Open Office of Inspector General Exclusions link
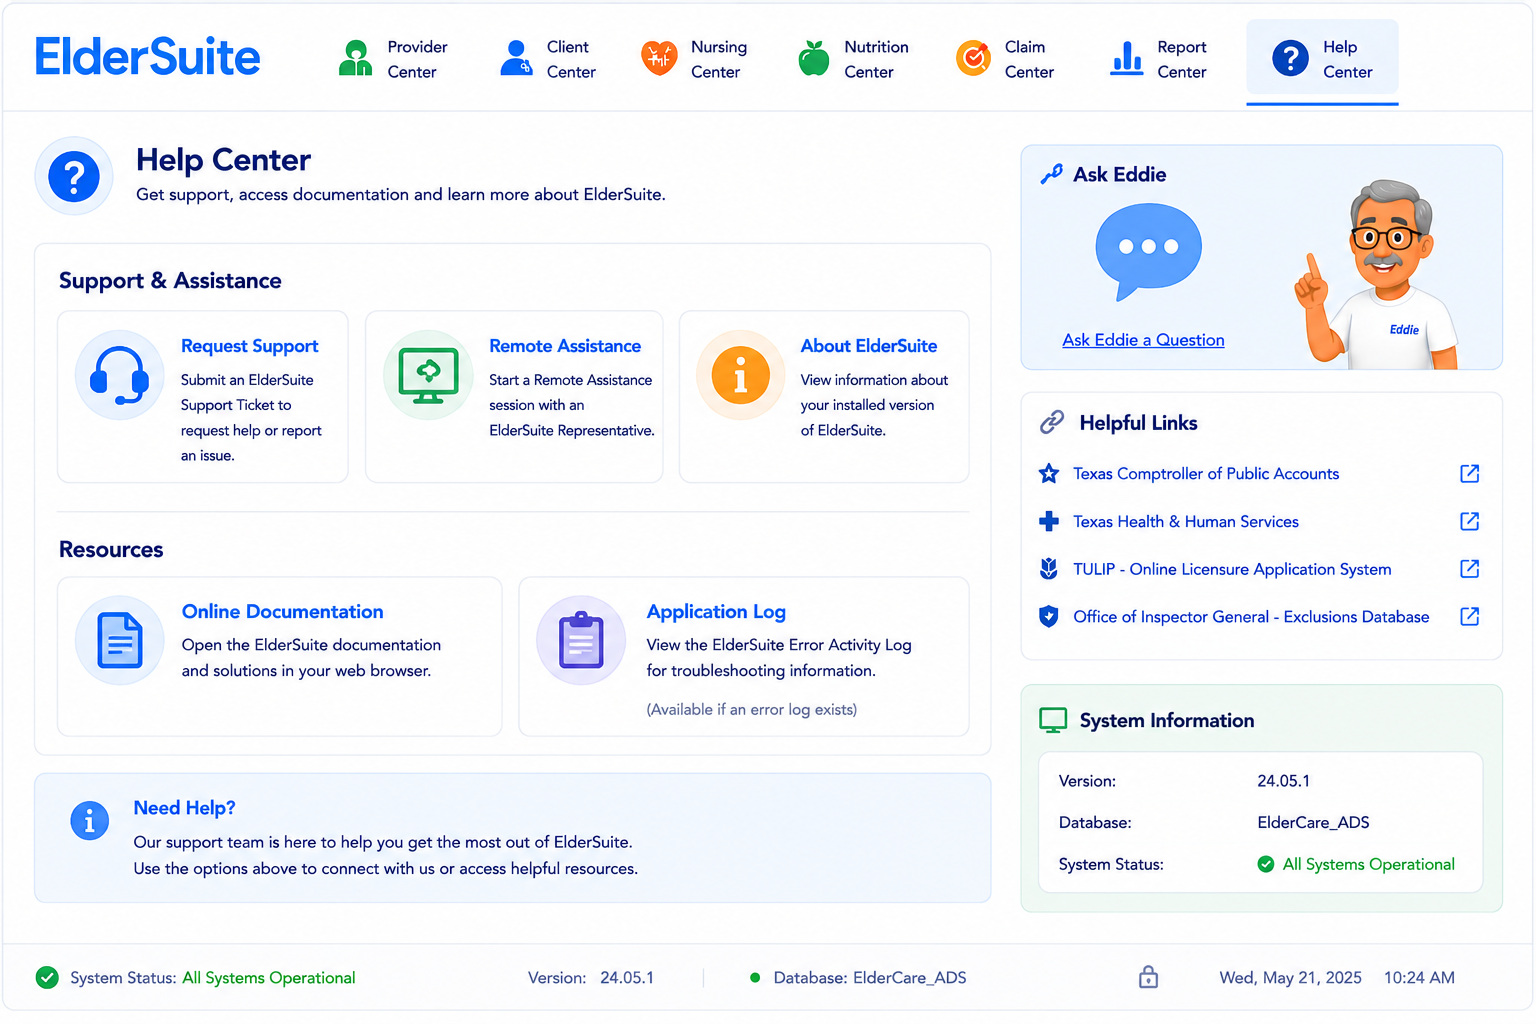Viewport: 1536px width, 1024px height. point(1251,617)
